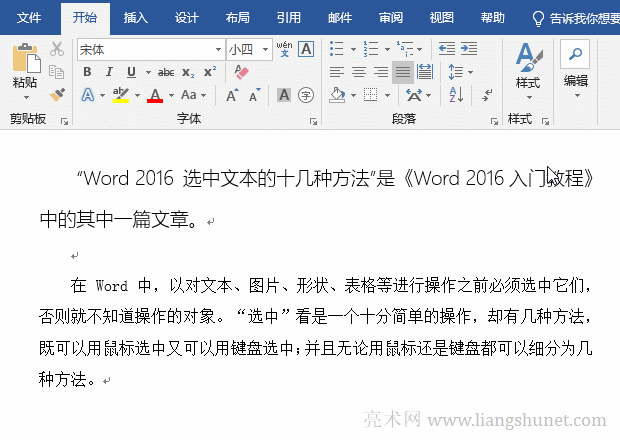
Task: Expand highlight color arrow
Action: [x=137, y=95]
